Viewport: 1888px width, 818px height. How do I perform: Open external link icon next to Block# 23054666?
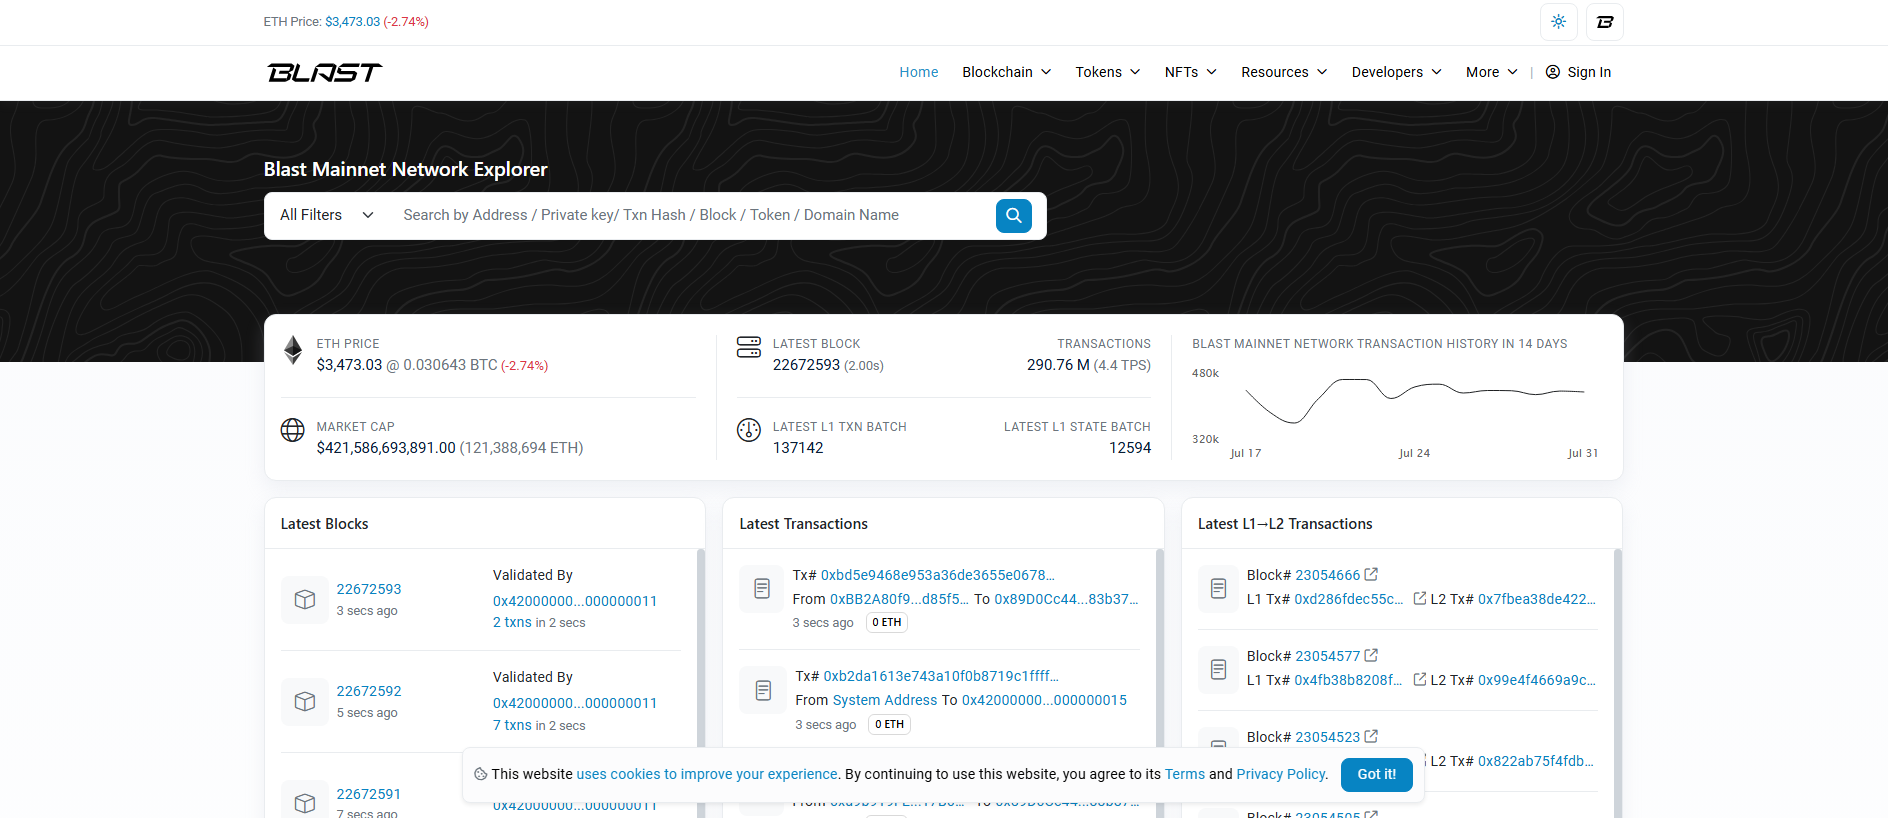[x=1371, y=574]
